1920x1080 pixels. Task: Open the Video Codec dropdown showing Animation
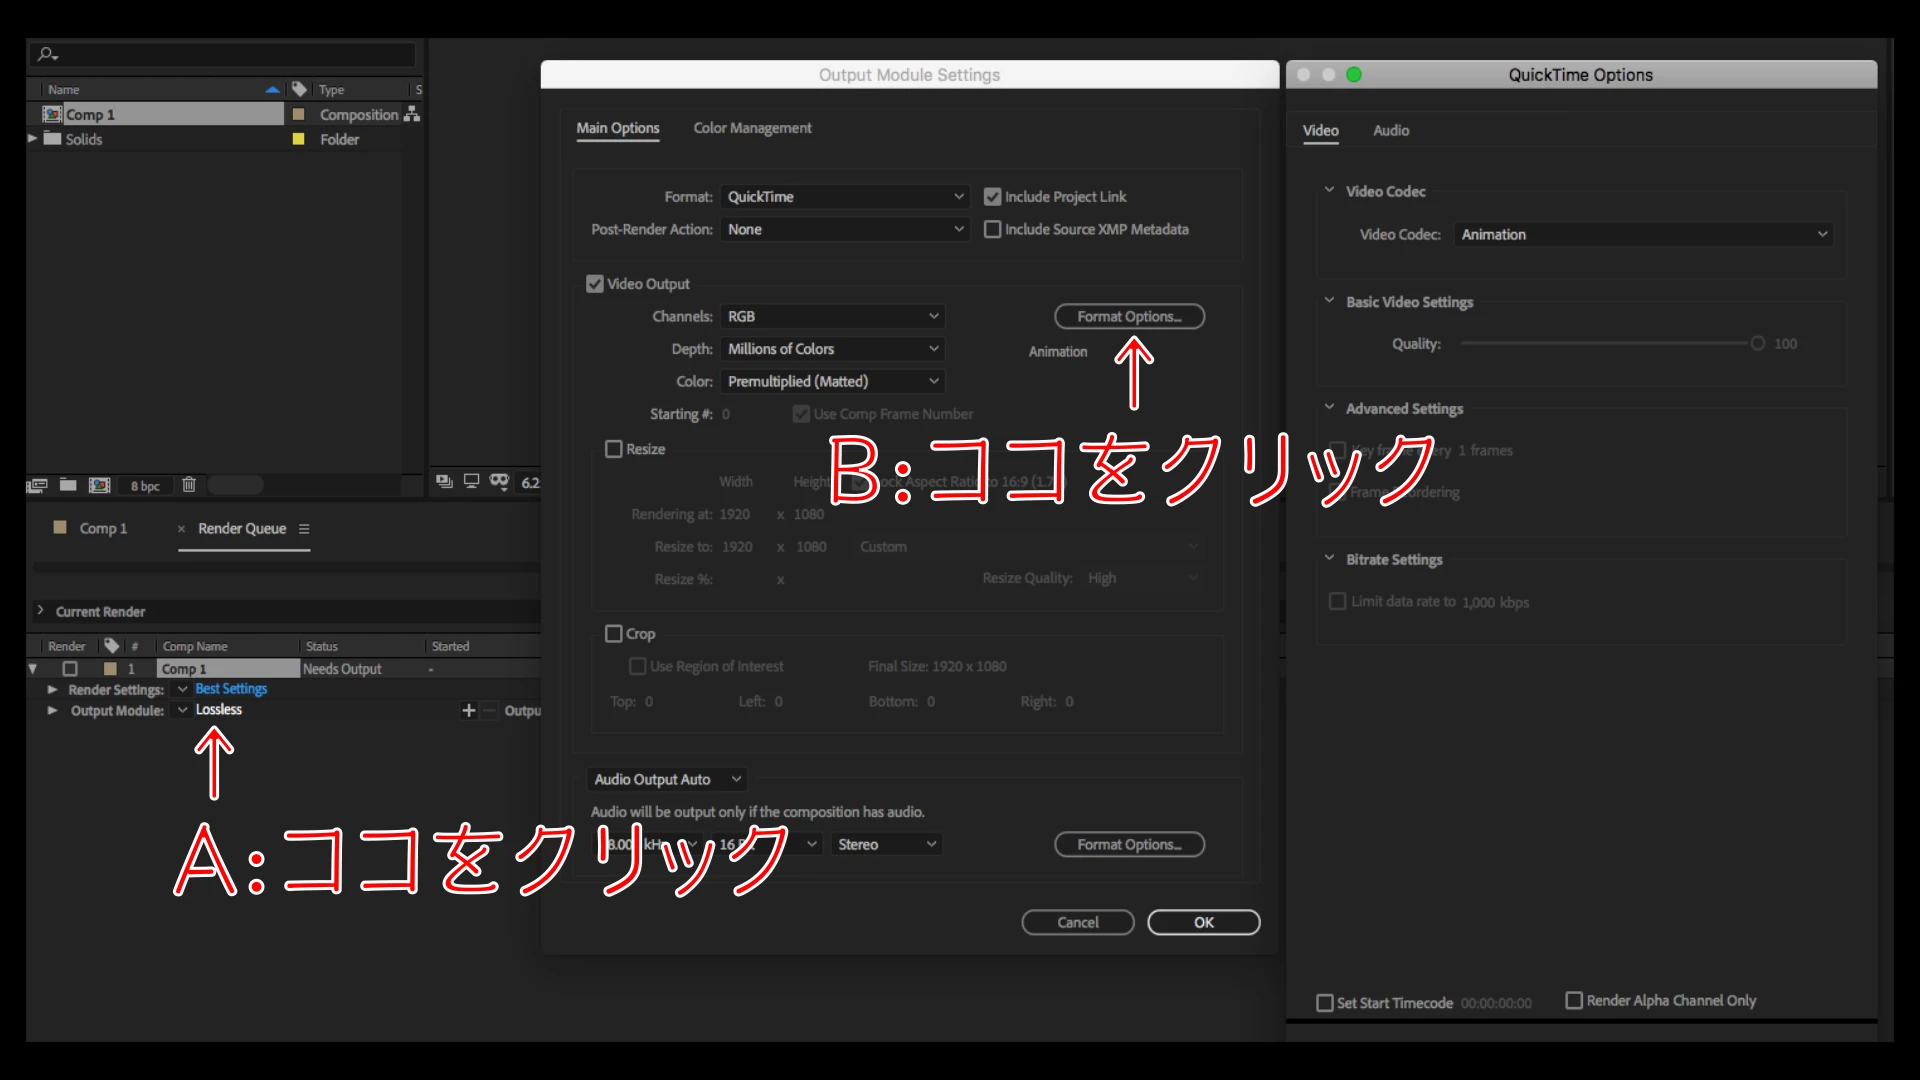click(x=1643, y=234)
